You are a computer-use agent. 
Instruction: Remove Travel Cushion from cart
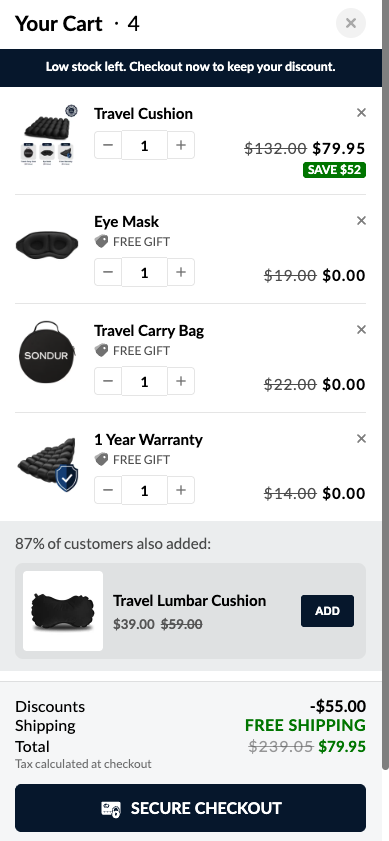click(361, 113)
